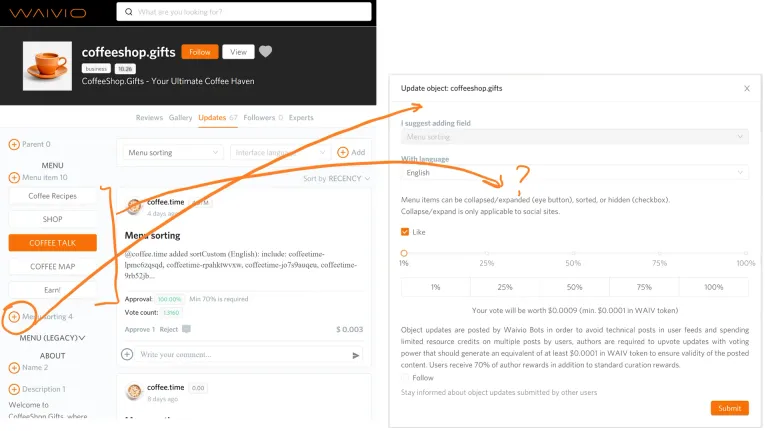Open the Menu sorting filter dropdown
This screenshot has height=431, width=768.
point(173,153)
